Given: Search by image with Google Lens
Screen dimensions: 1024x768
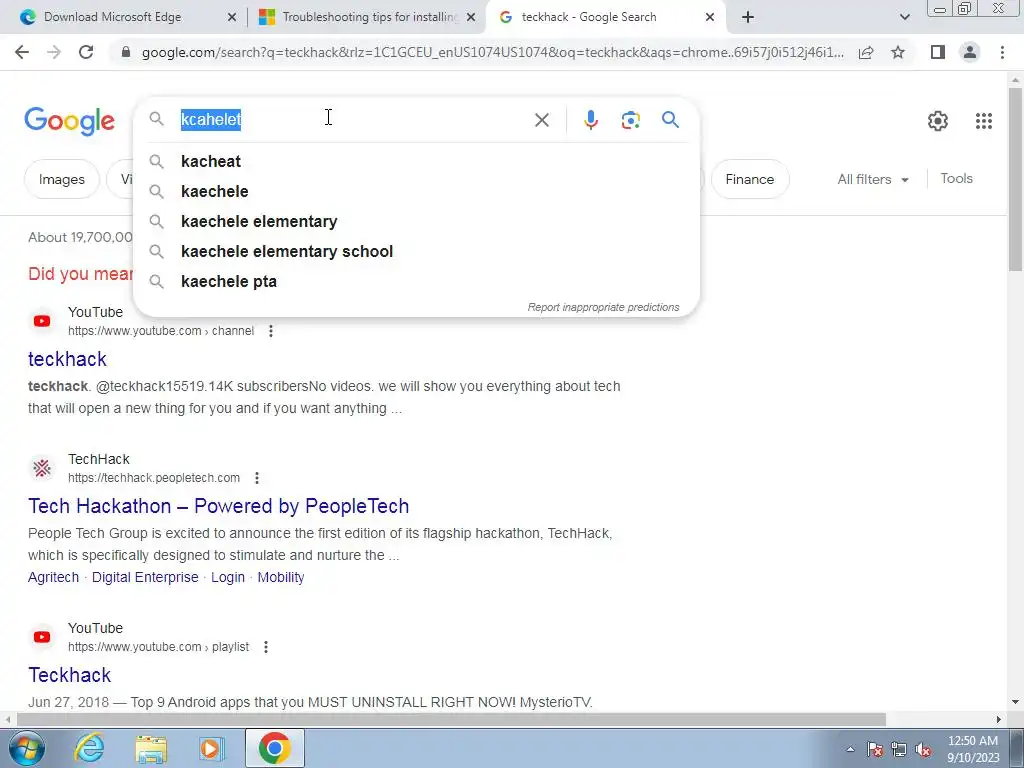Looking at the screenshot, I should pos(630,120).
